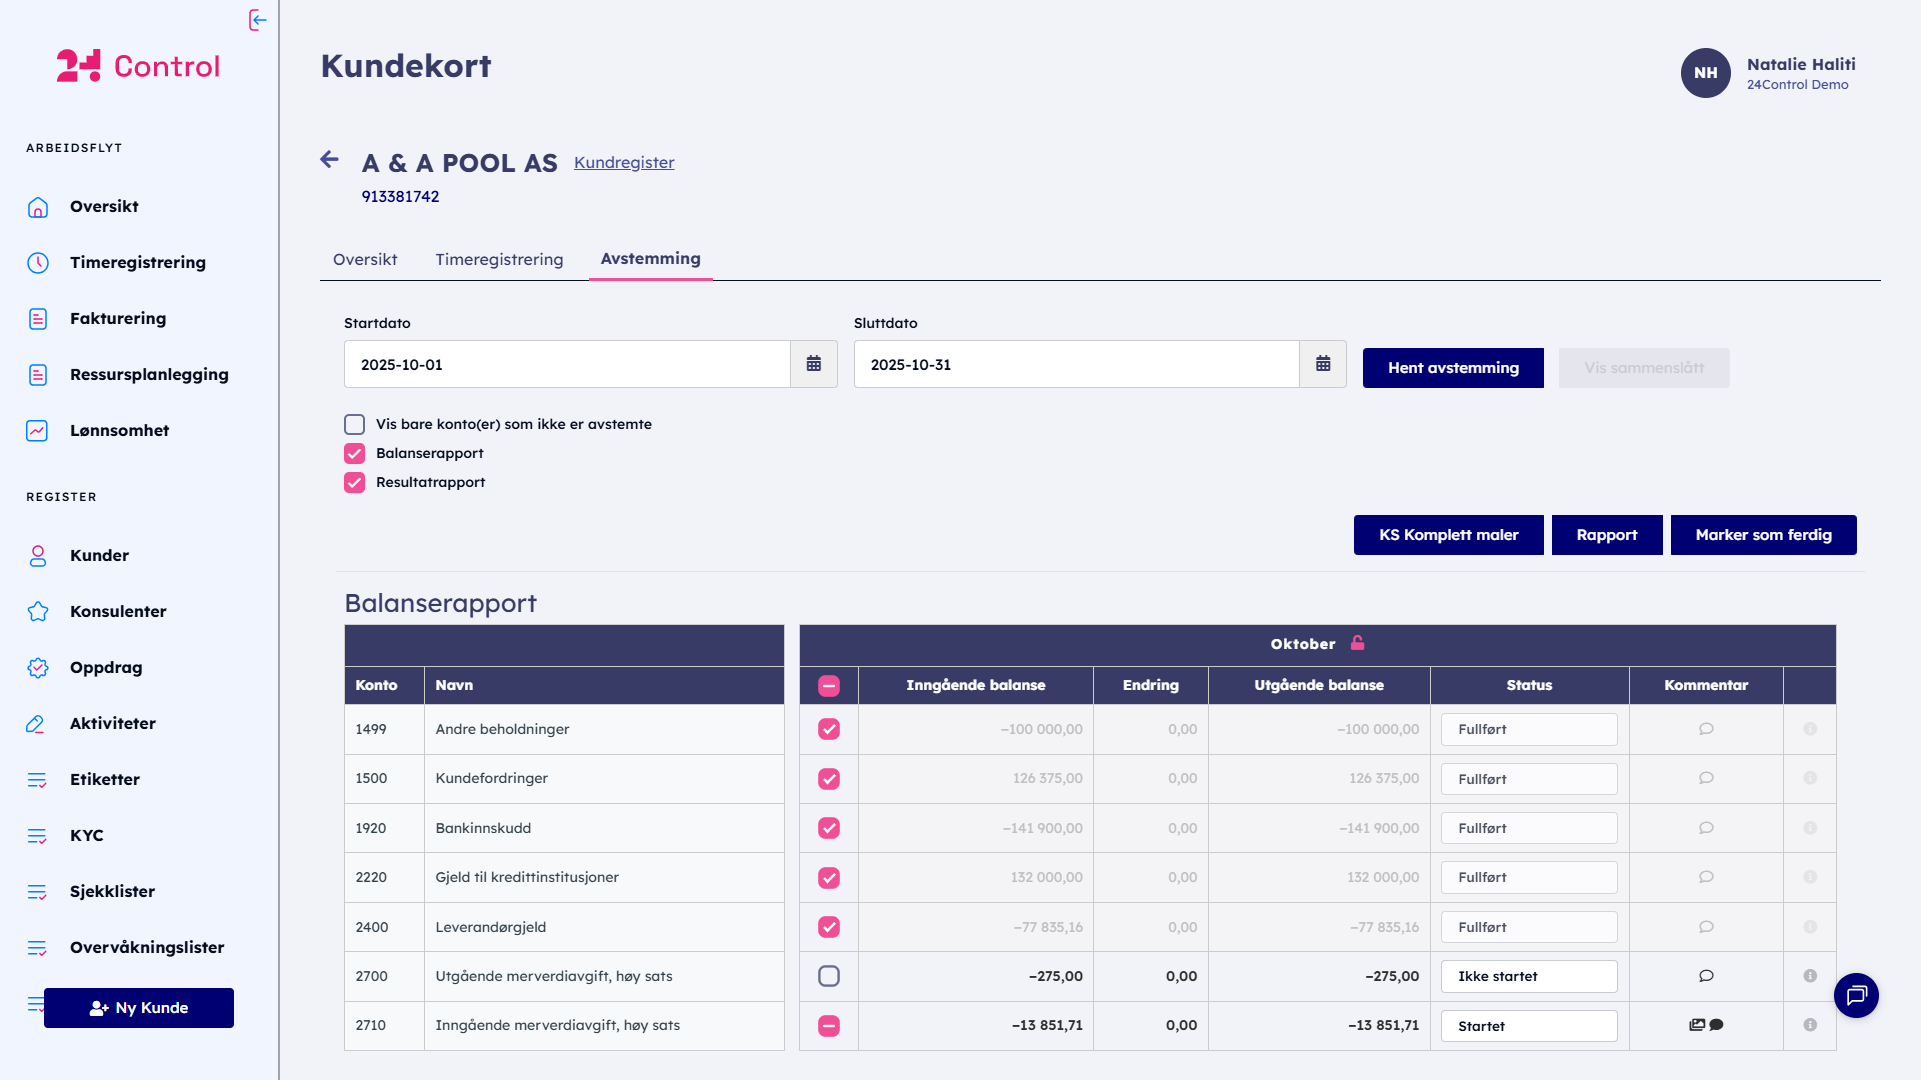
Task: Uncheck the Balanserapport checkbox
Action: click(x=355, y=453)
